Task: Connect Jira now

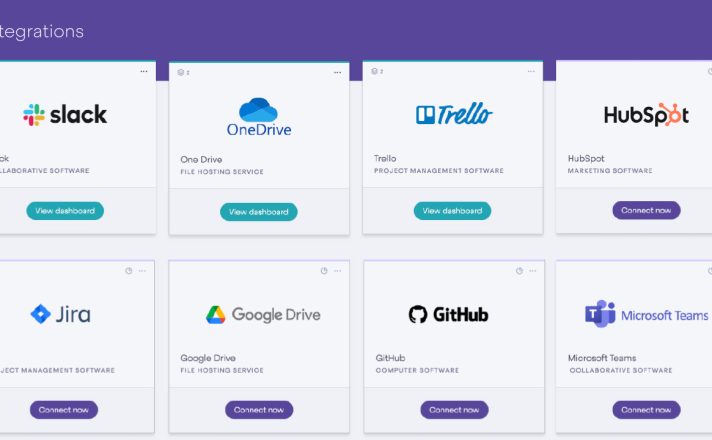Action: (64, 410)
